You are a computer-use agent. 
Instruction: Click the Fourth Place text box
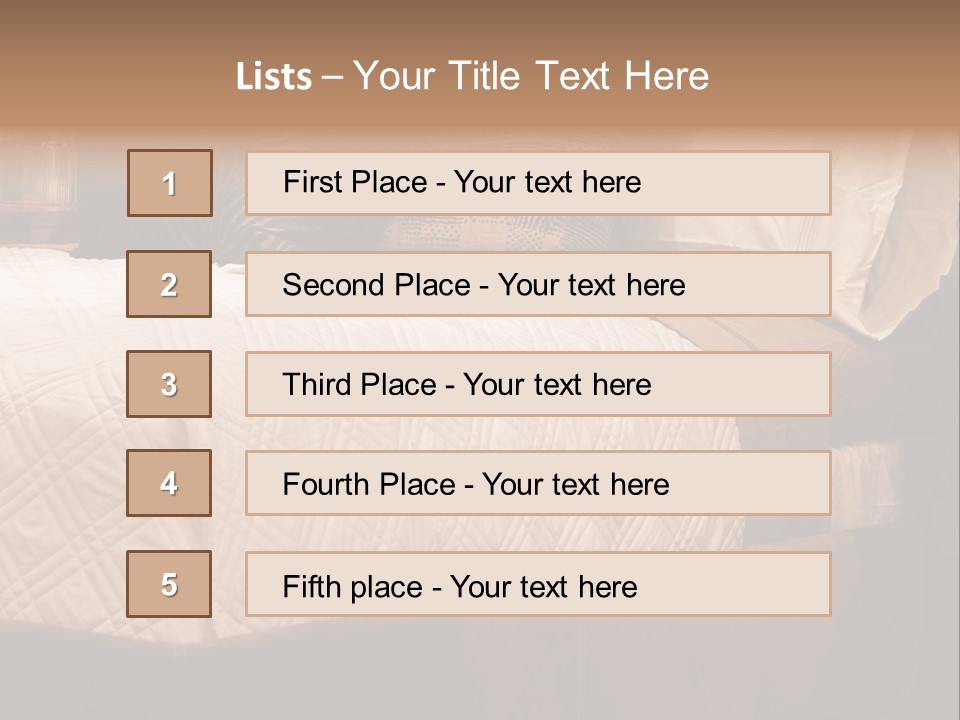(538, 483)
